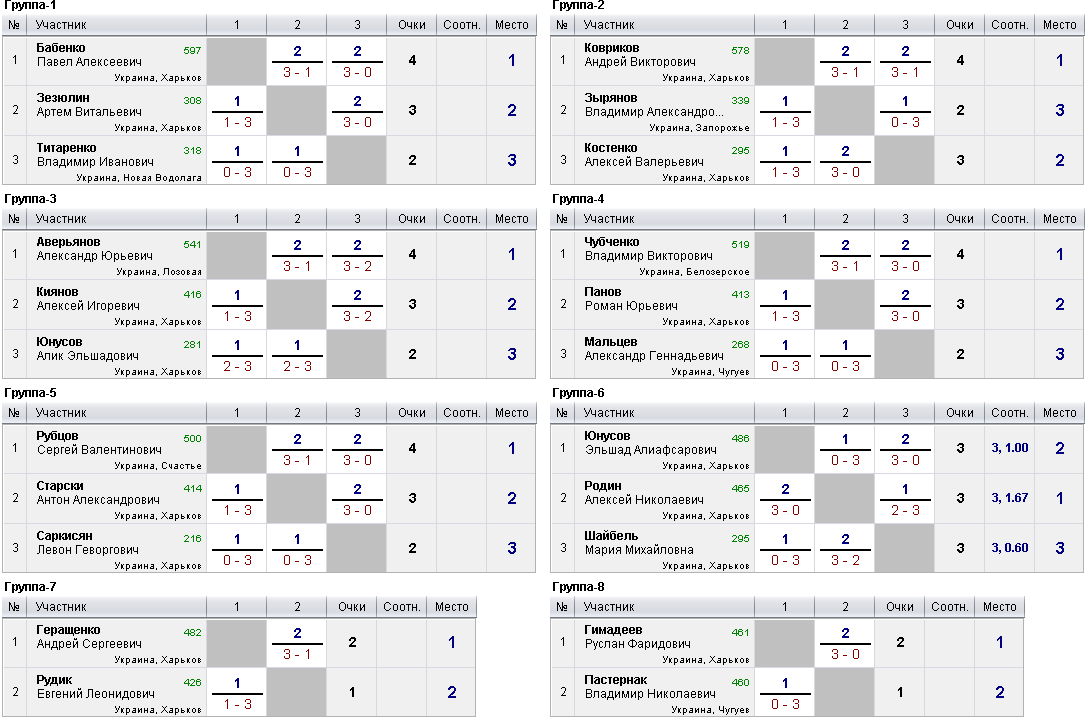Click Родин's ratio value 3, 1.67
The height and width of the screenshot is (721, 1091).
(1009, 498)
